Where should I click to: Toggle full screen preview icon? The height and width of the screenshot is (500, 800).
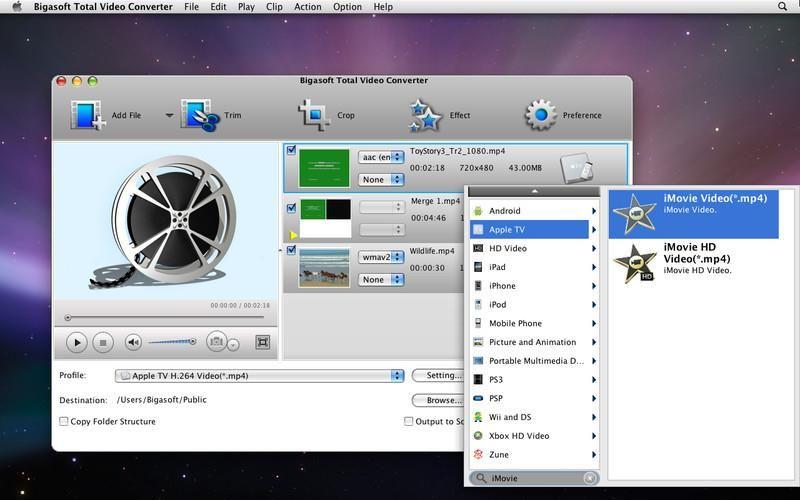pyautogui.click(x=263, y=342)
